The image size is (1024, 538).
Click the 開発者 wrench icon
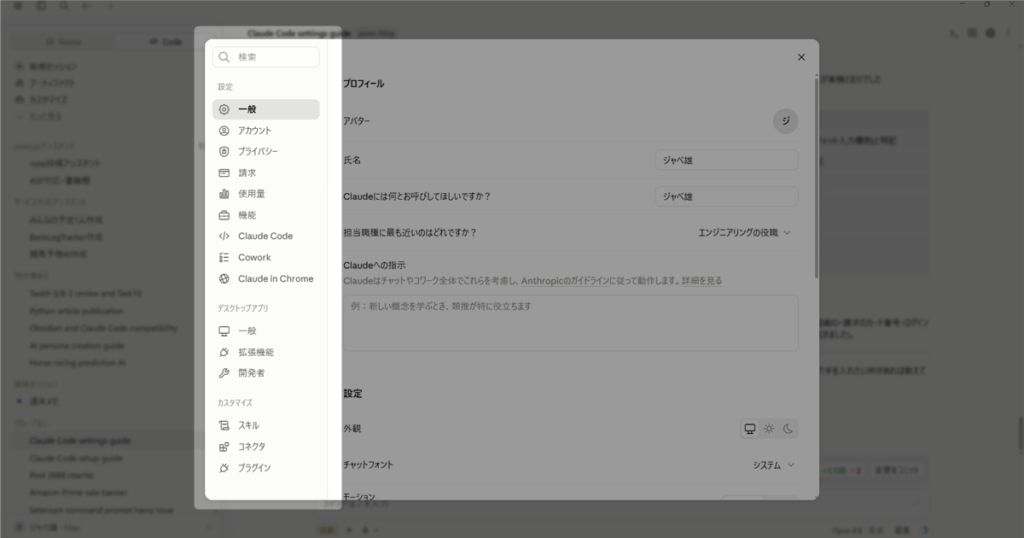point(224,373)
